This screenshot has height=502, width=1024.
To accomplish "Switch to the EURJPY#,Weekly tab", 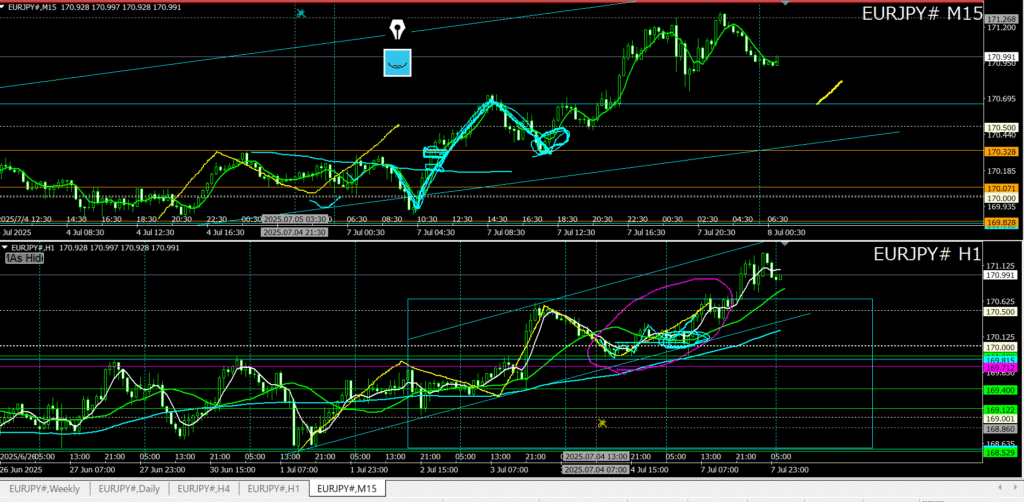I will pyautogui.click(x=46, y=489).
